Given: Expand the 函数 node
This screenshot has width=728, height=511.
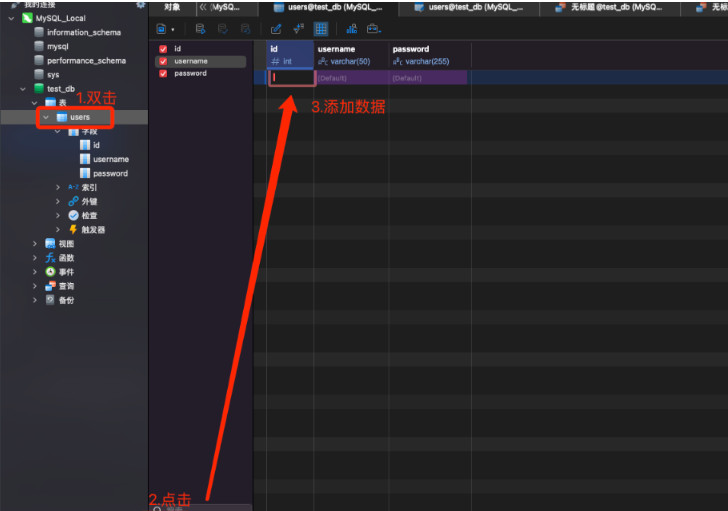Looking at the screenshot, I should click(x=35, y=258).
